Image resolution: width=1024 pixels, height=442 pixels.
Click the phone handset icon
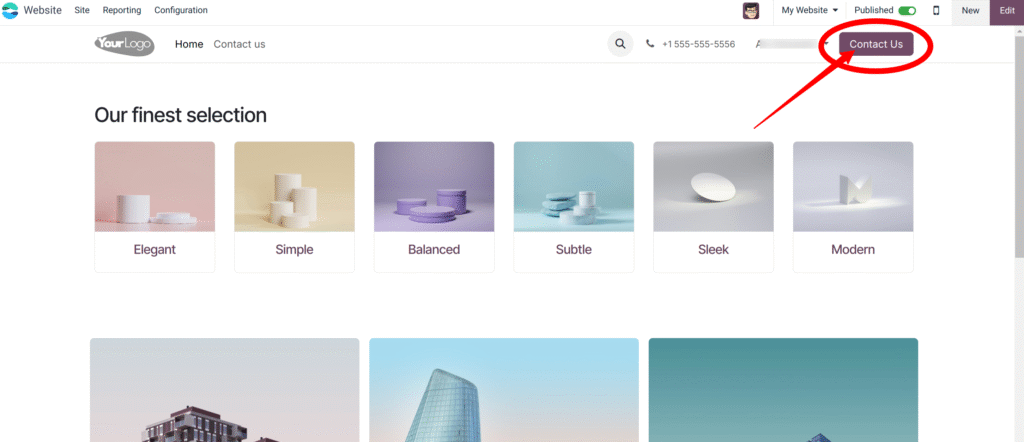click(x=650, y=44)
